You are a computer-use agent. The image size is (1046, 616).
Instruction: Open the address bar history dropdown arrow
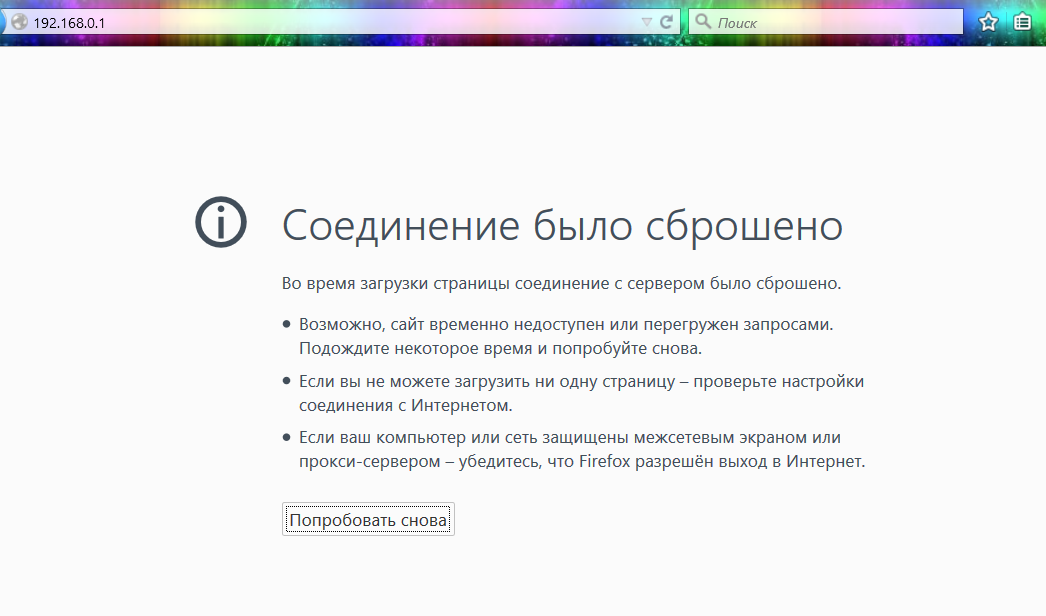tap(646, 22)
